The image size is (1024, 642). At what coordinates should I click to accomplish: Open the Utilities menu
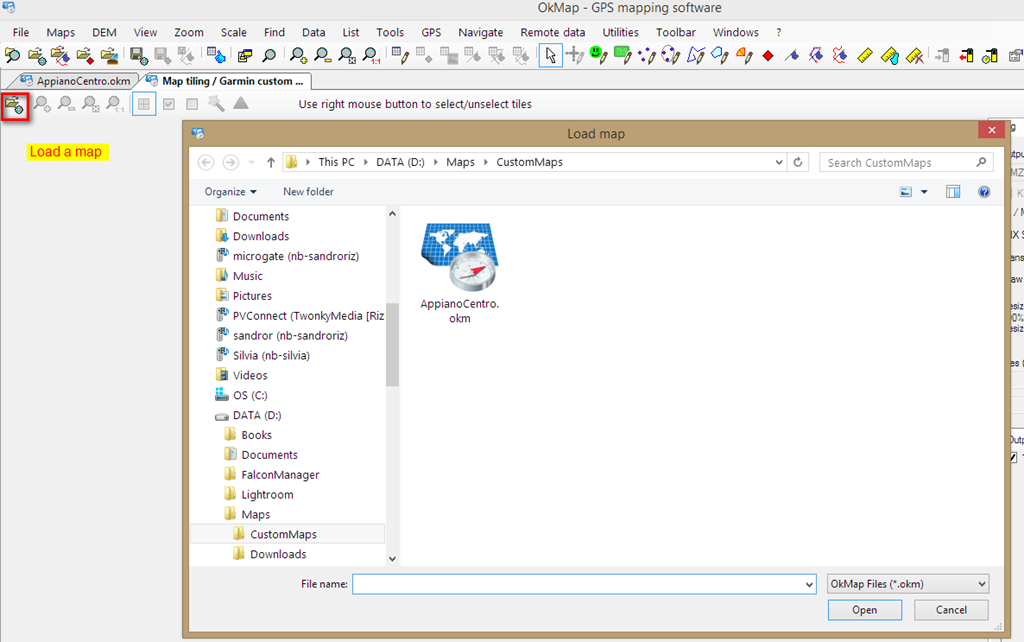pos(620,32)
